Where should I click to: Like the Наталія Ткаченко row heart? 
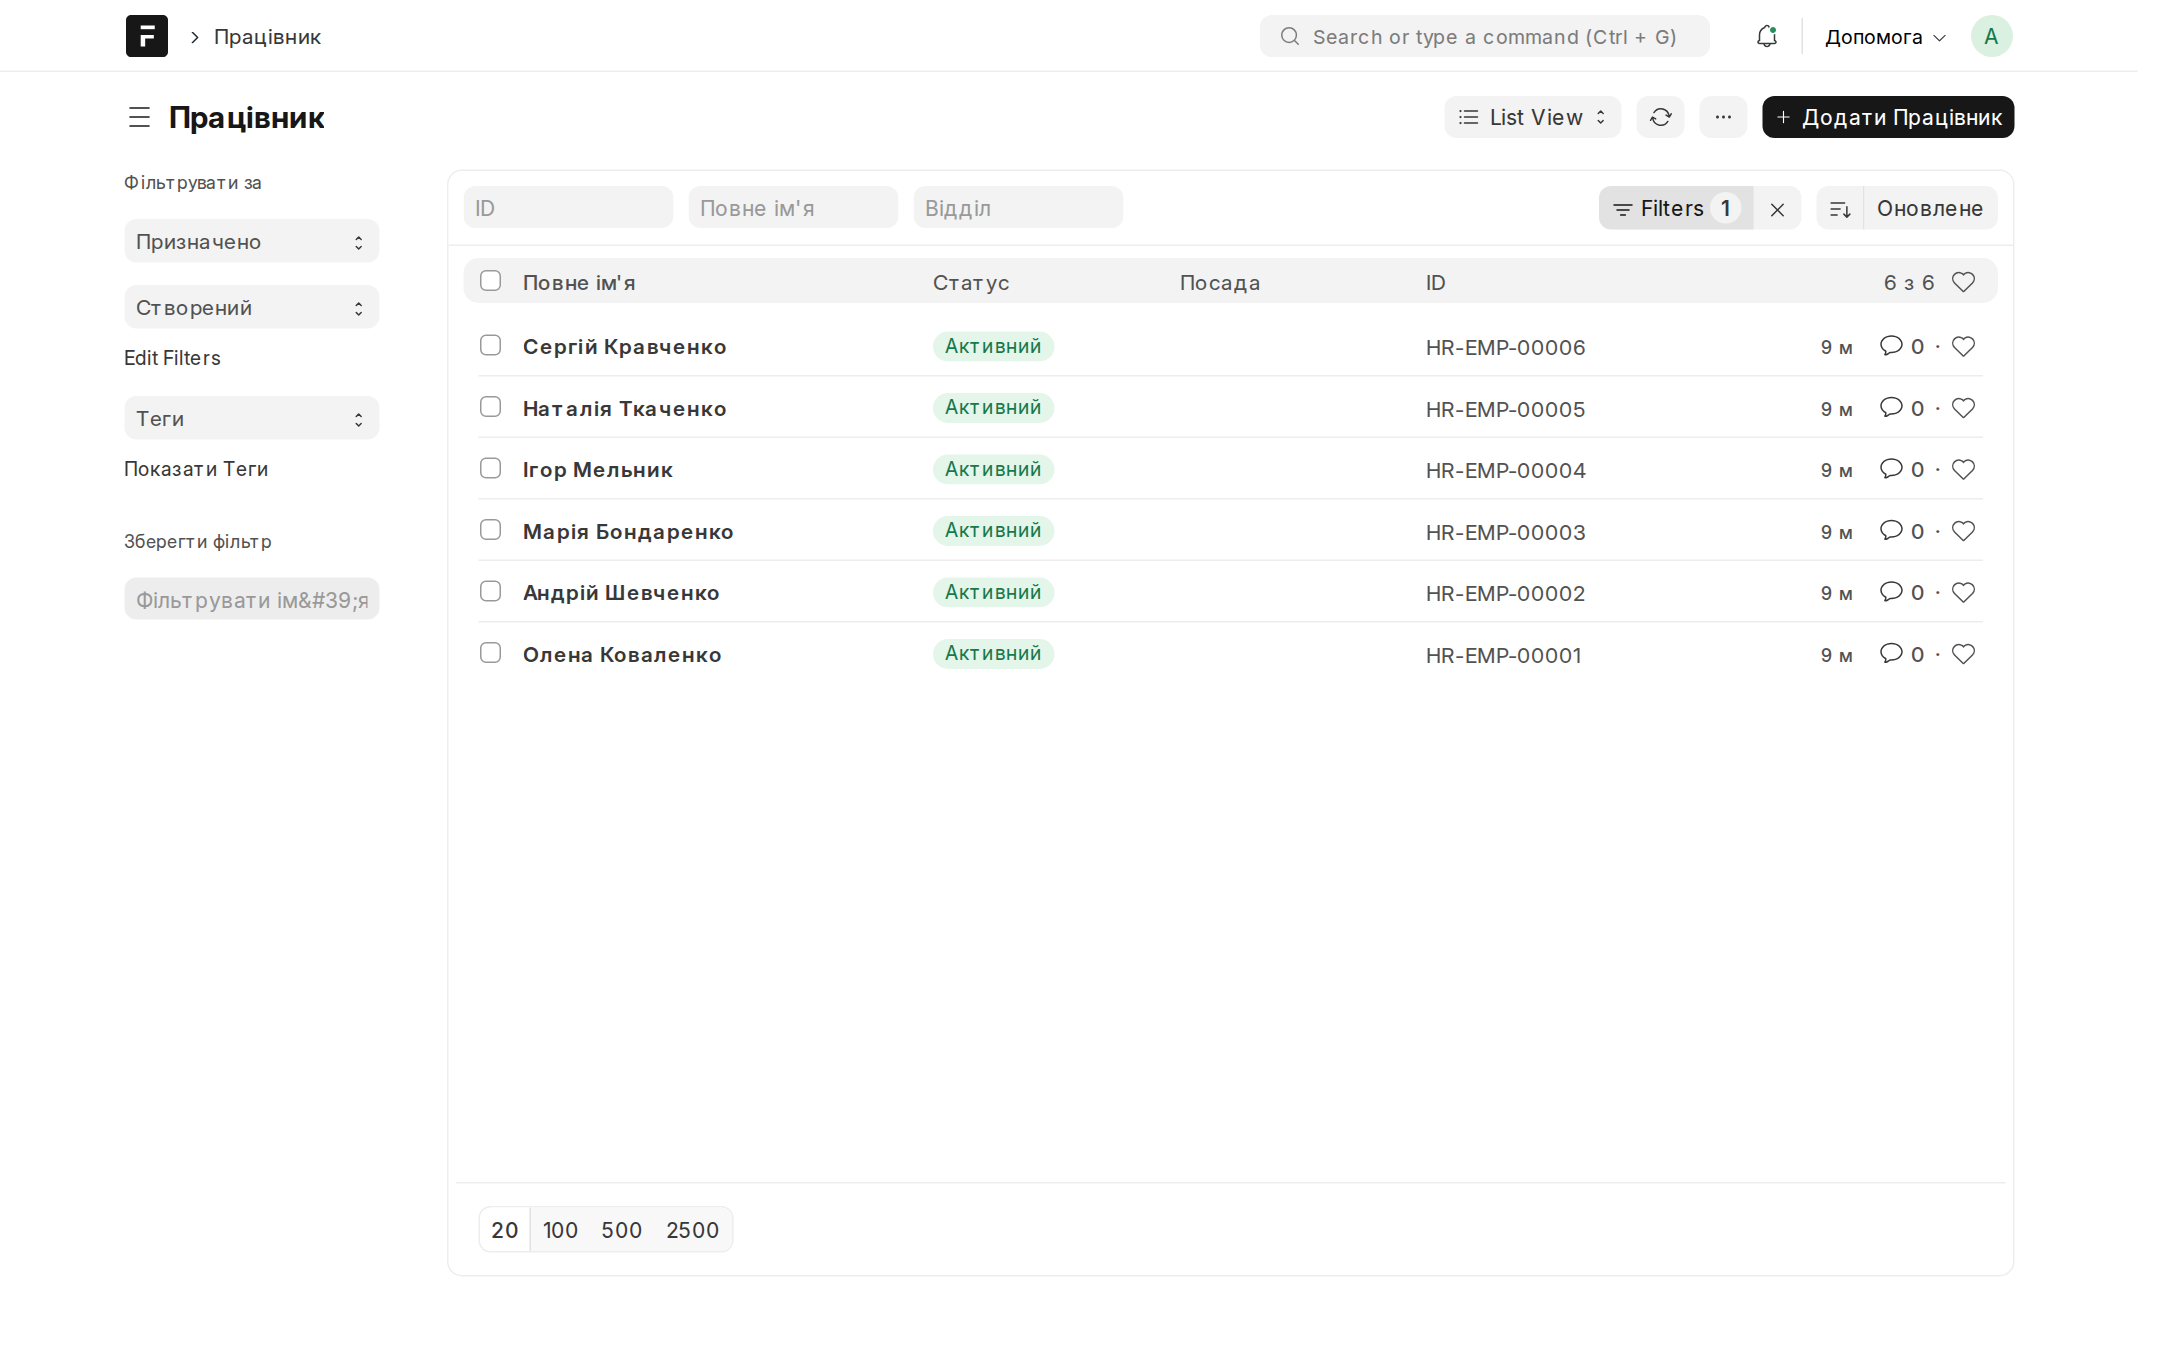tap(1963, 408)
